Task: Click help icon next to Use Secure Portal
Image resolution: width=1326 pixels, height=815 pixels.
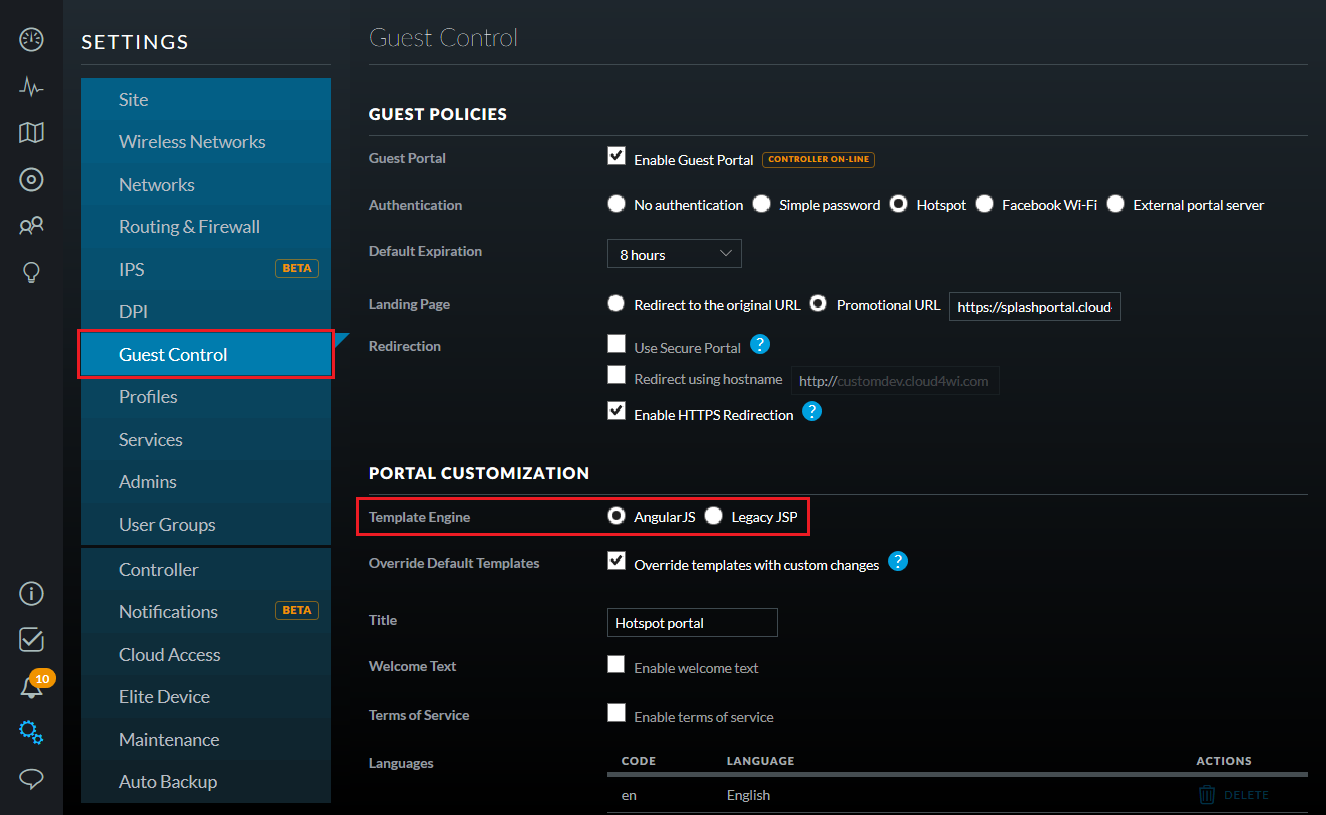Action: click(x=760, y=345)
